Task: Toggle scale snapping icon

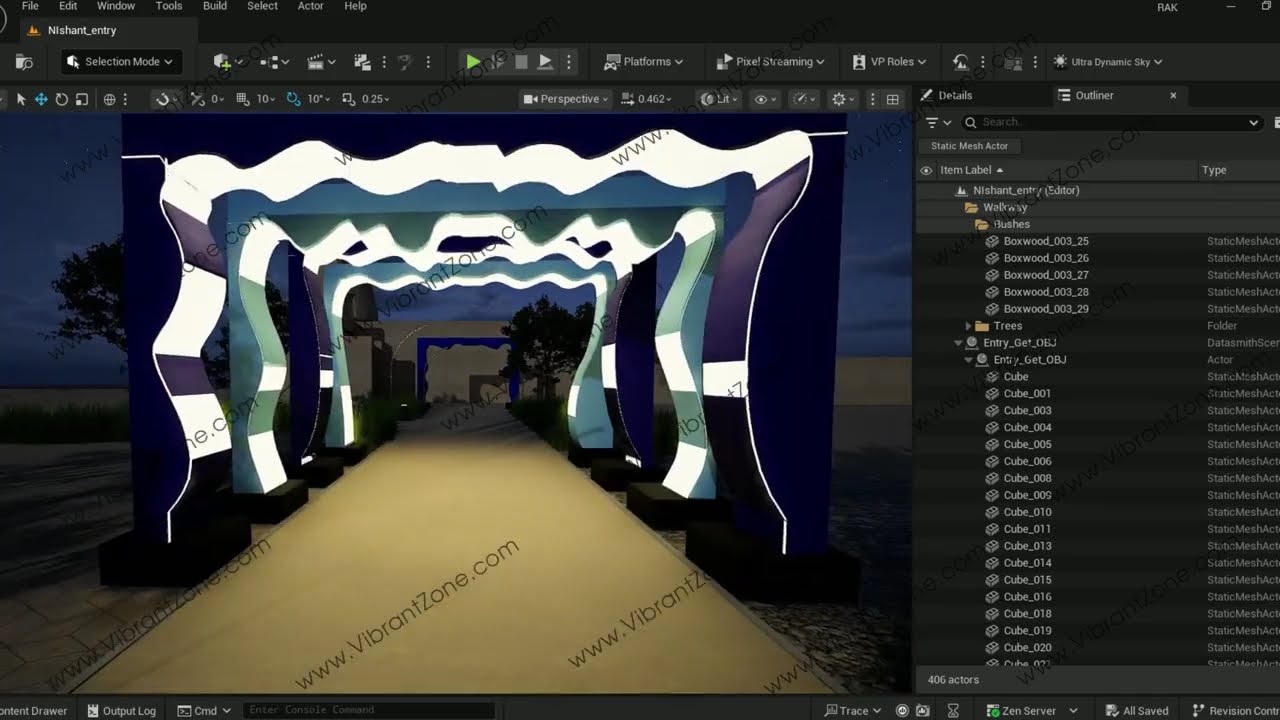Action: 348,99
